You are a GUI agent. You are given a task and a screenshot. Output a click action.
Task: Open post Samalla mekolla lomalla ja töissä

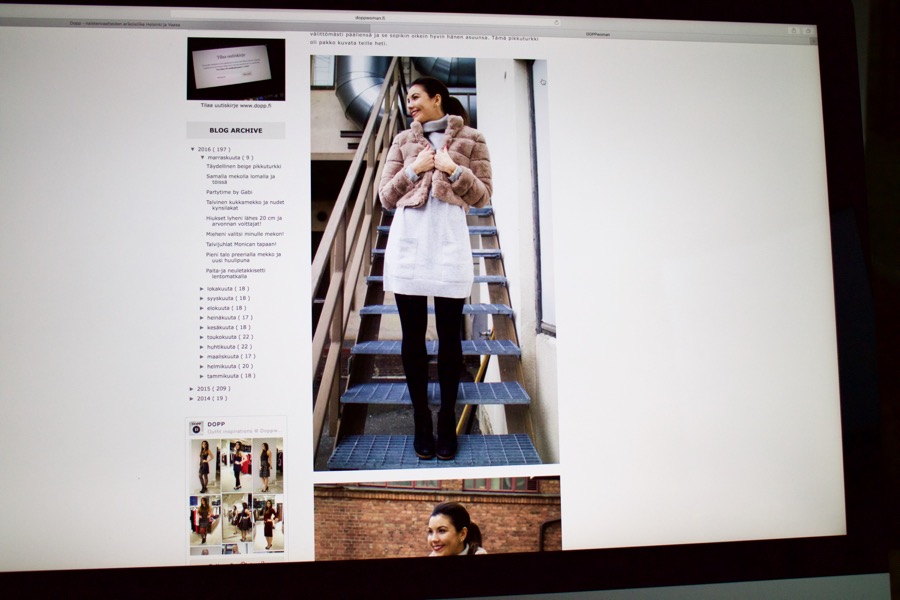click(x=240, y=179)
